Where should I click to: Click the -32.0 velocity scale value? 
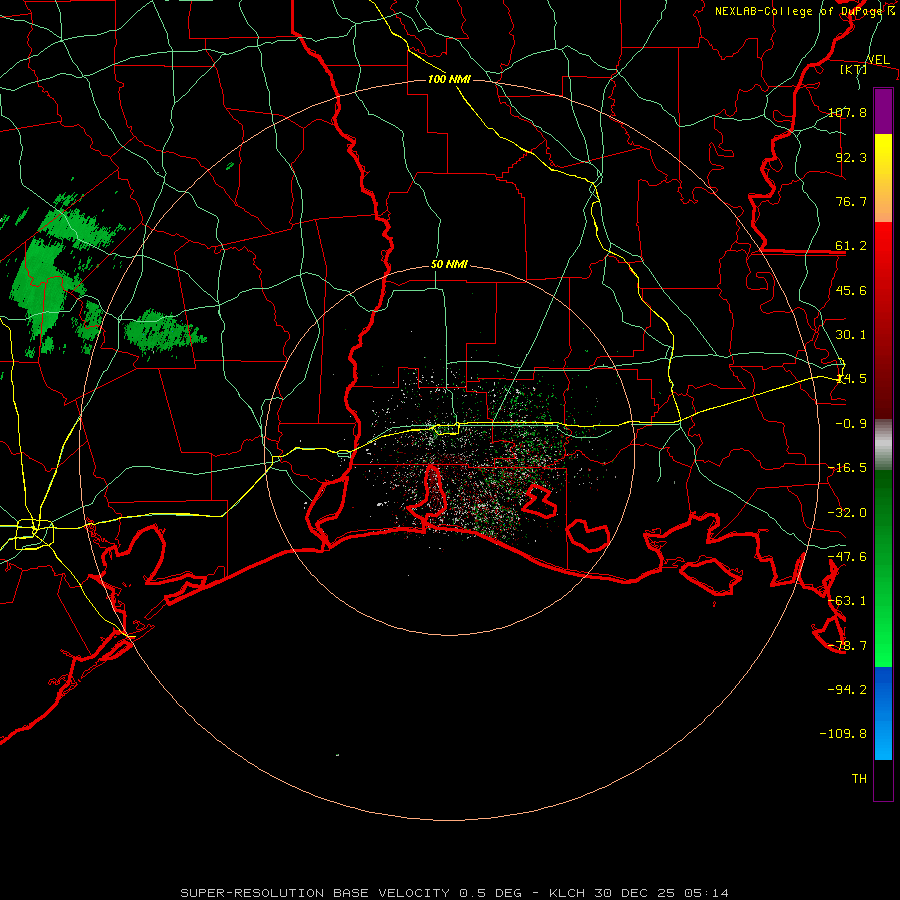point(847,513)
